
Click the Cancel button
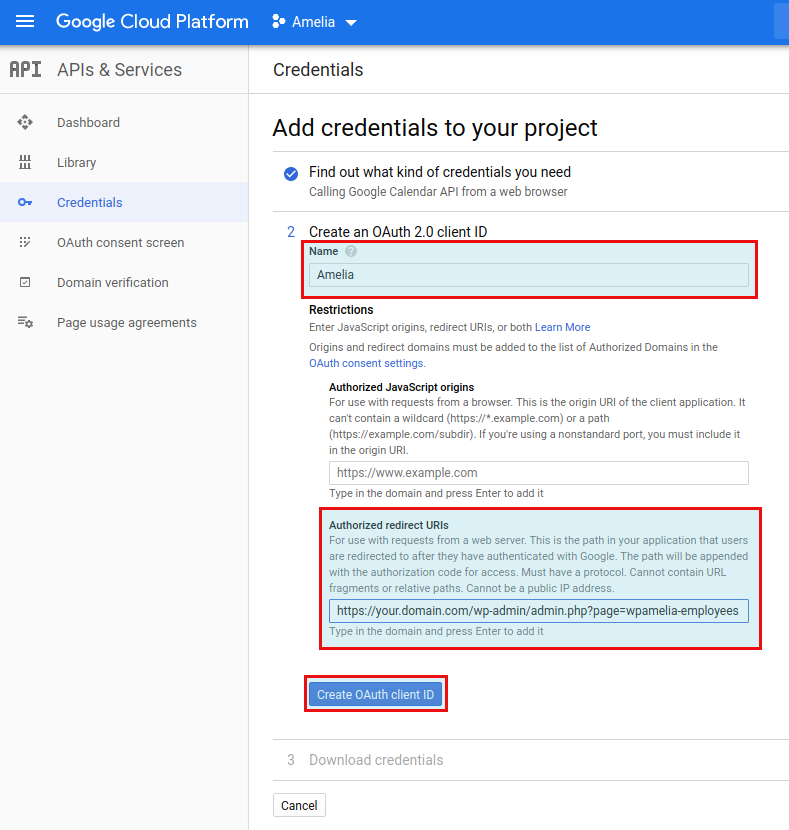point(299,805)
